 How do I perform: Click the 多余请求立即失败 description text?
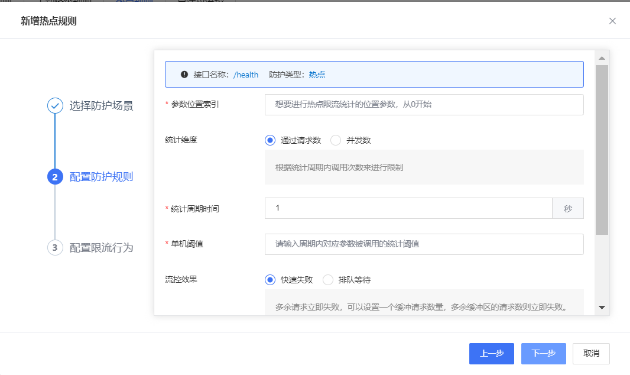(421, 307)
